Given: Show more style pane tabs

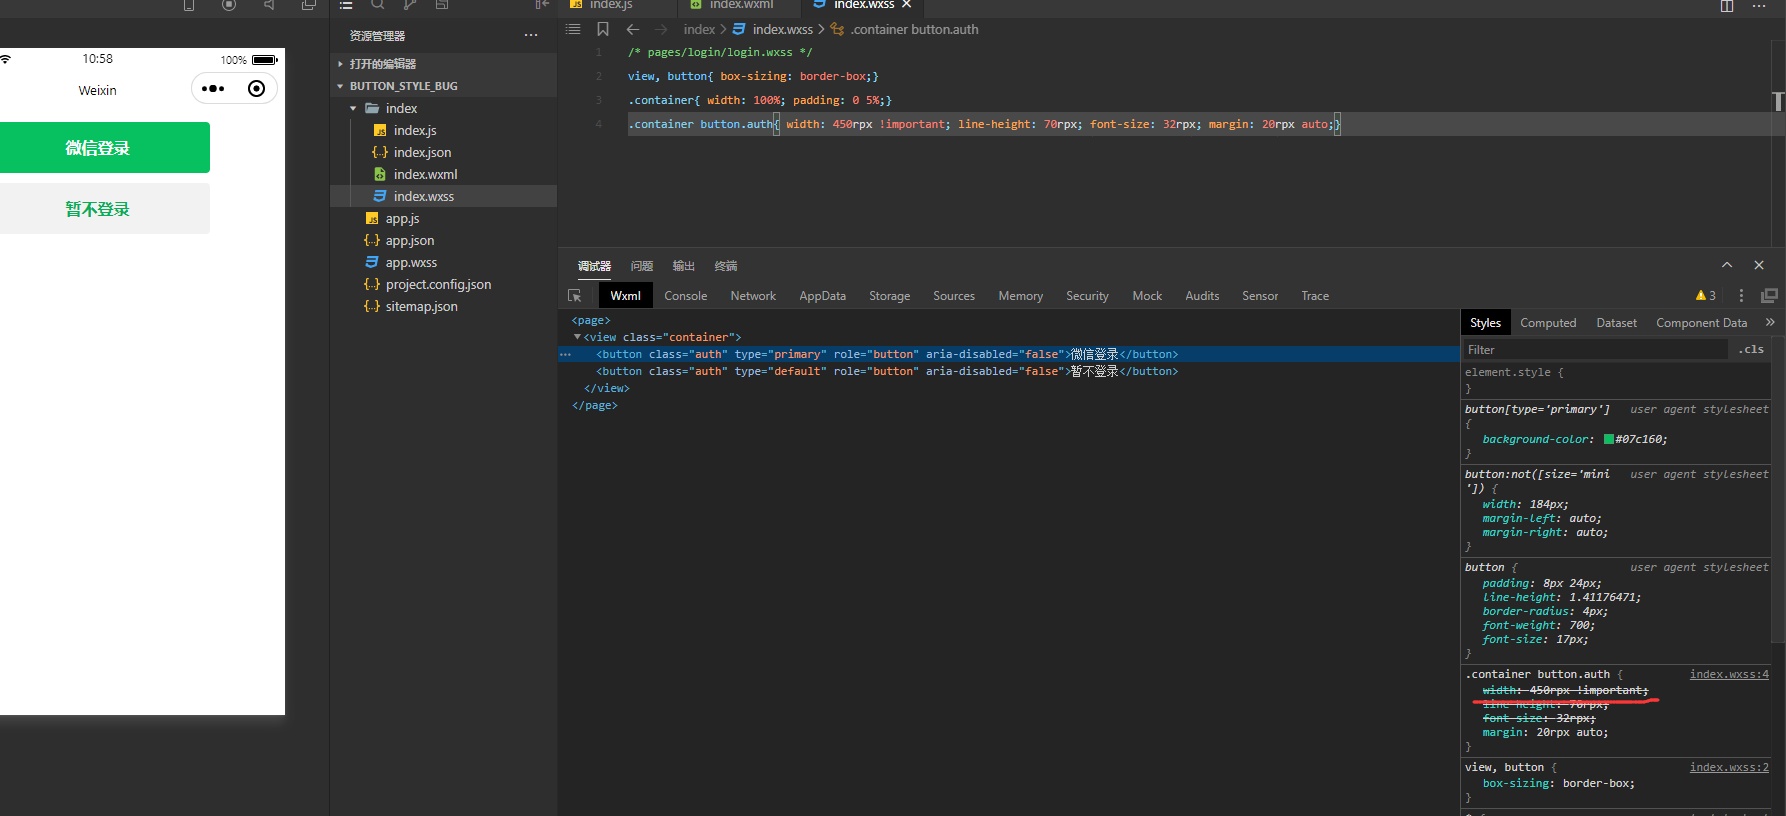Looking at the screenshot, I should pyautogui.click(x=1770, y=322).
